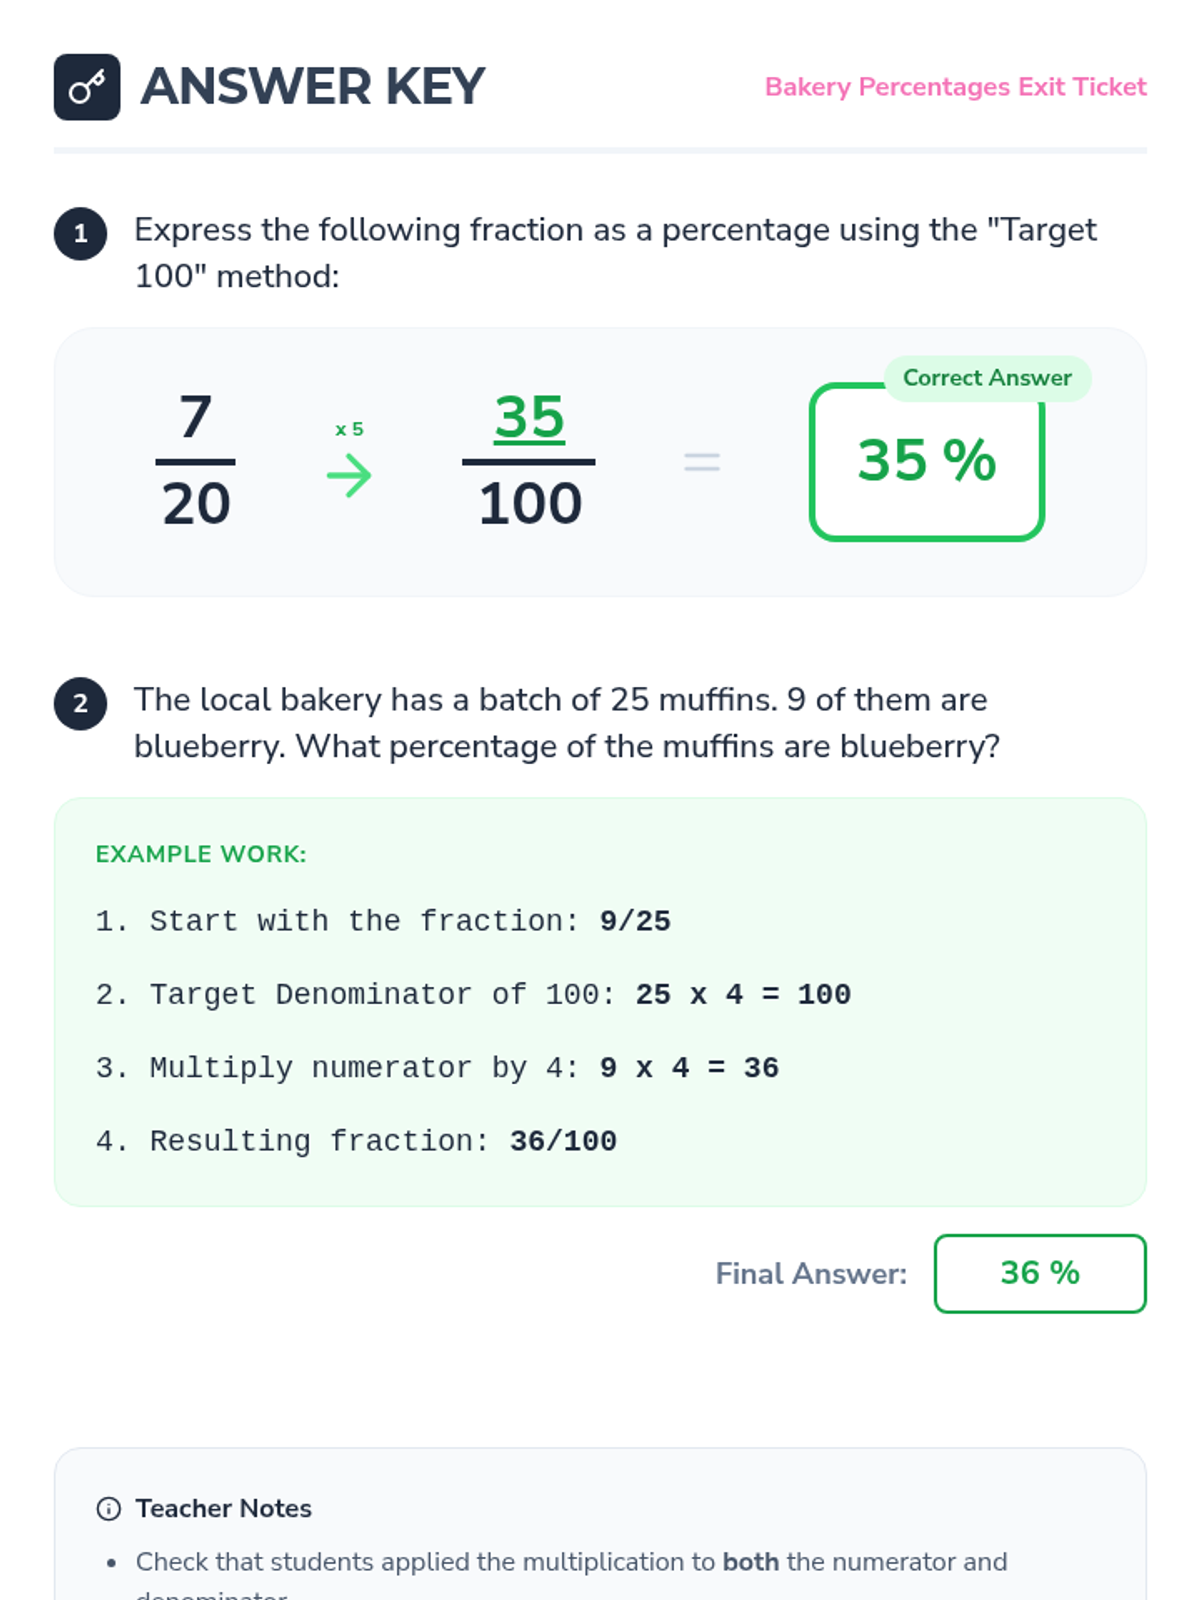Click the equals sign icon

(x=702, y=462)
